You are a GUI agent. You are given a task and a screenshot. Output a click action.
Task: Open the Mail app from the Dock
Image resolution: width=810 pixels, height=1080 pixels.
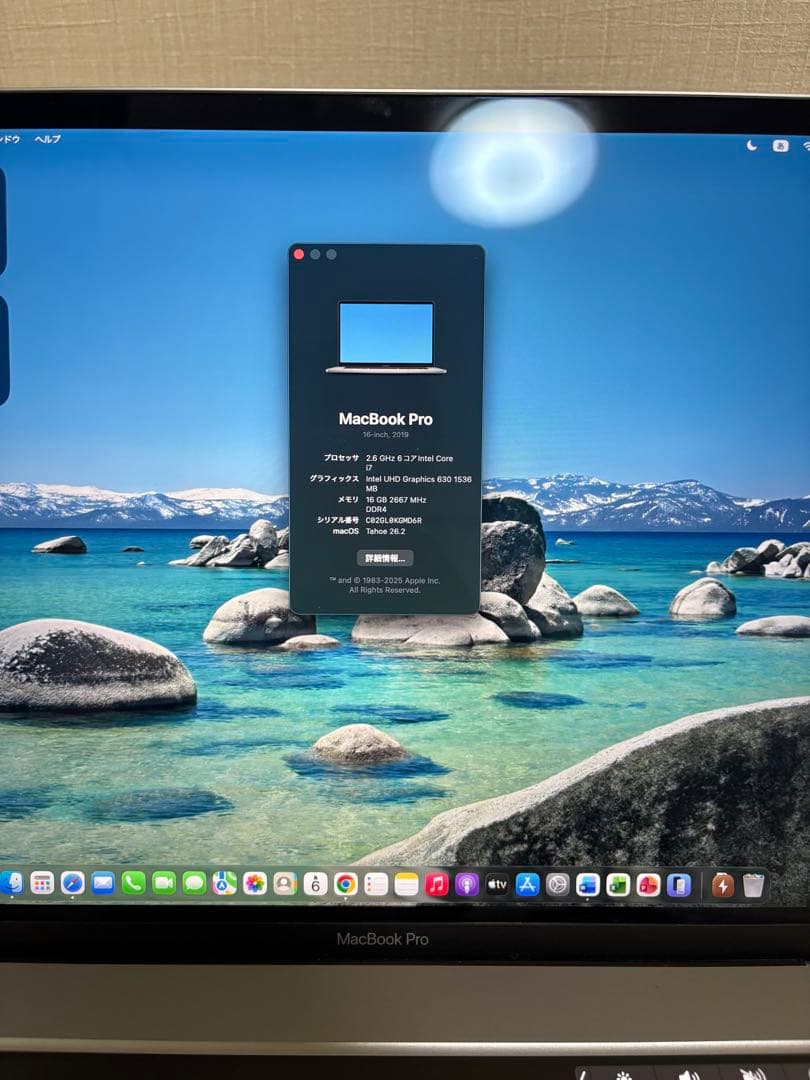click(101, 885)
